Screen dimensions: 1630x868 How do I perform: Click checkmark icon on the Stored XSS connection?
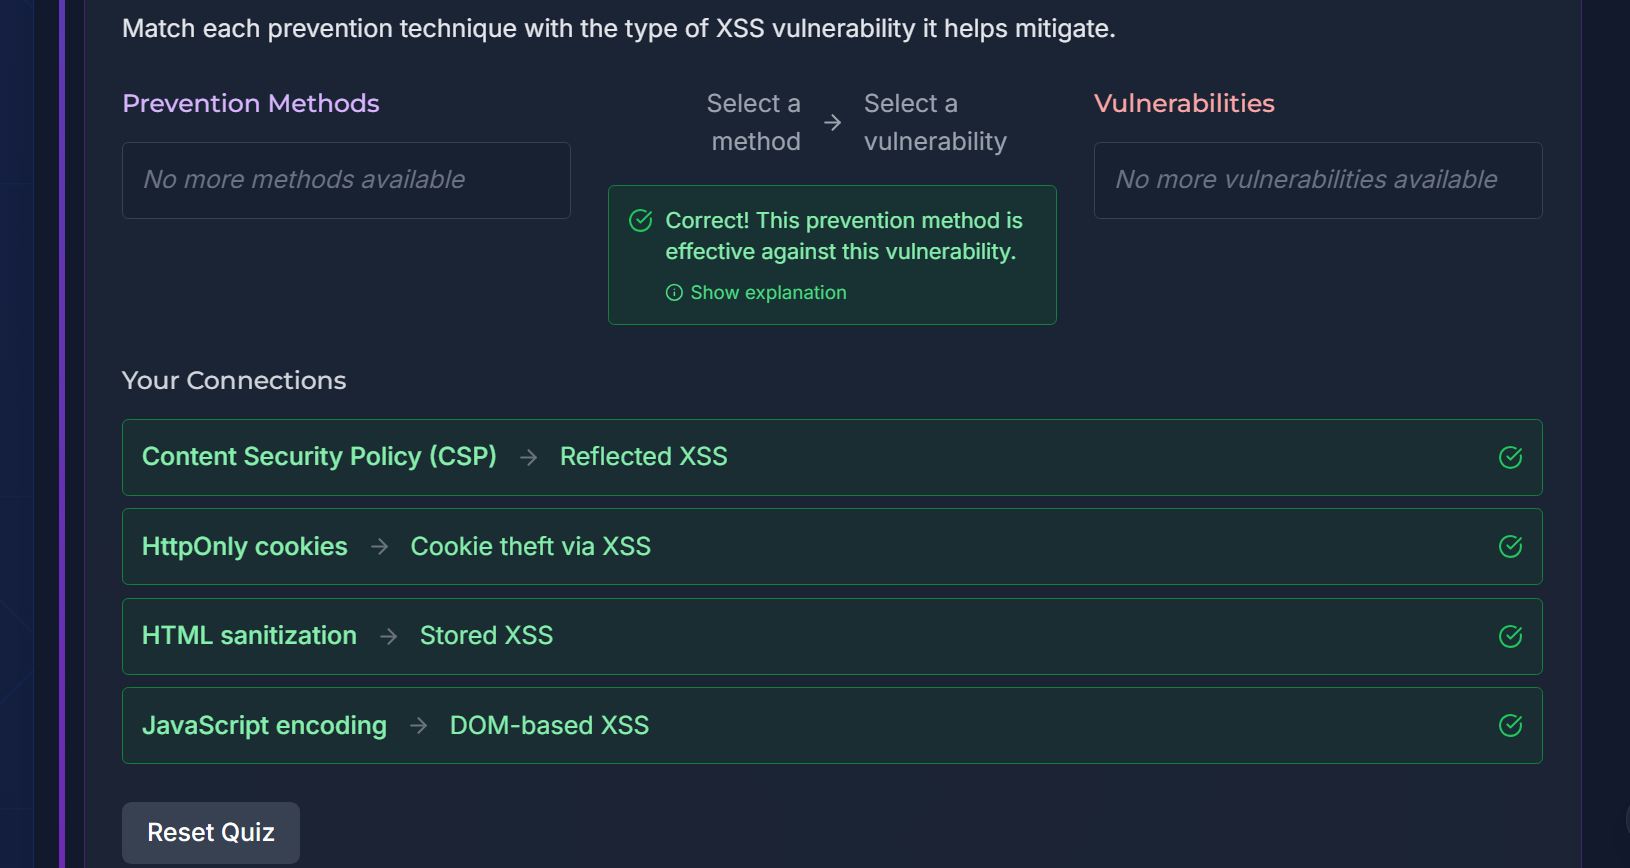(x=1510, y=637)
